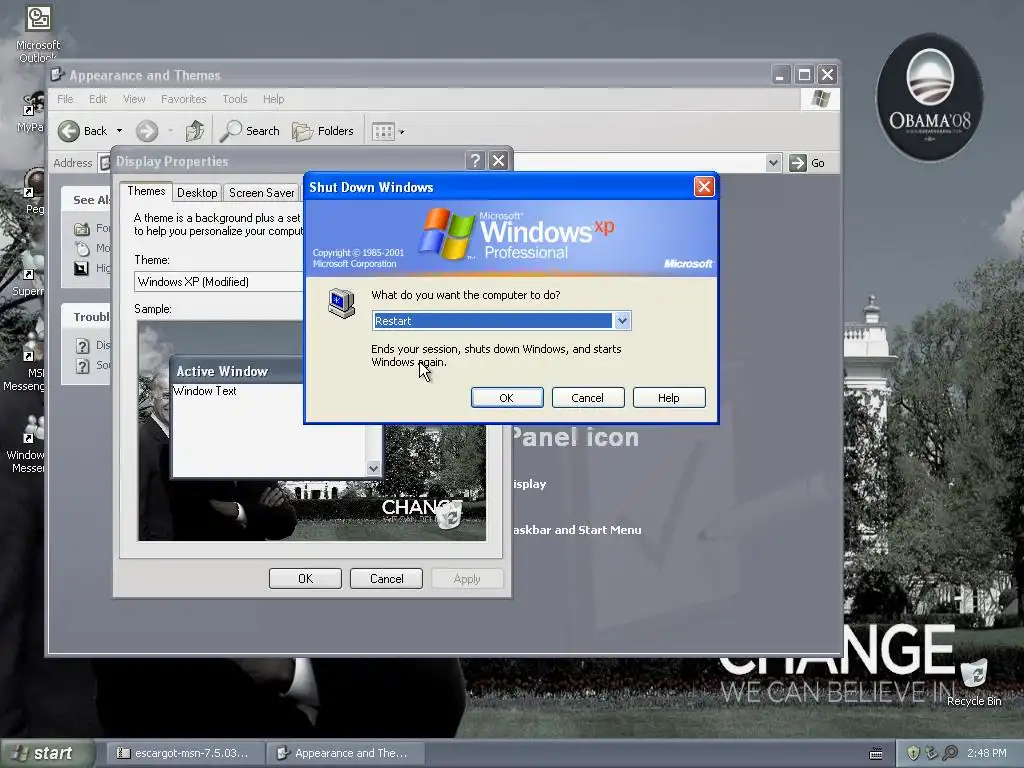This screenshot has height=768, width=1024.
Task: Click the Views toolbar icon
Action: coord(383,132)
